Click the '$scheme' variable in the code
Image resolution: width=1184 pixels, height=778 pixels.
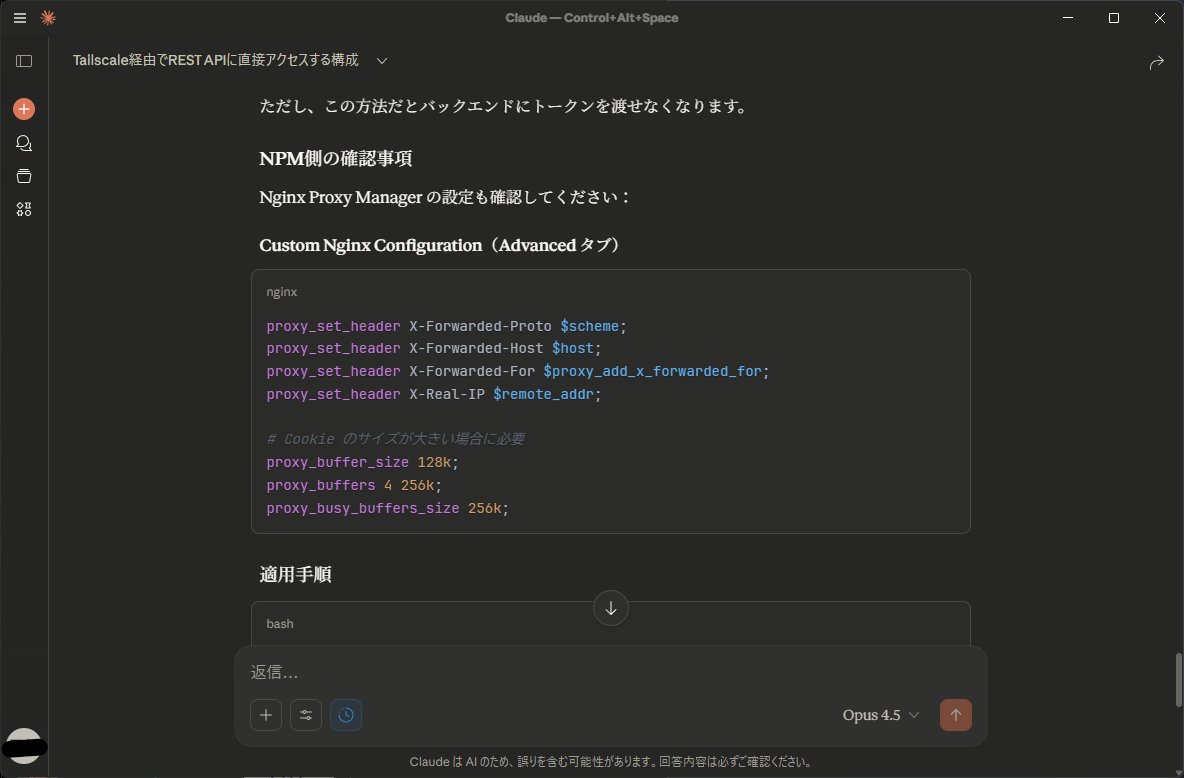point(589,326)
